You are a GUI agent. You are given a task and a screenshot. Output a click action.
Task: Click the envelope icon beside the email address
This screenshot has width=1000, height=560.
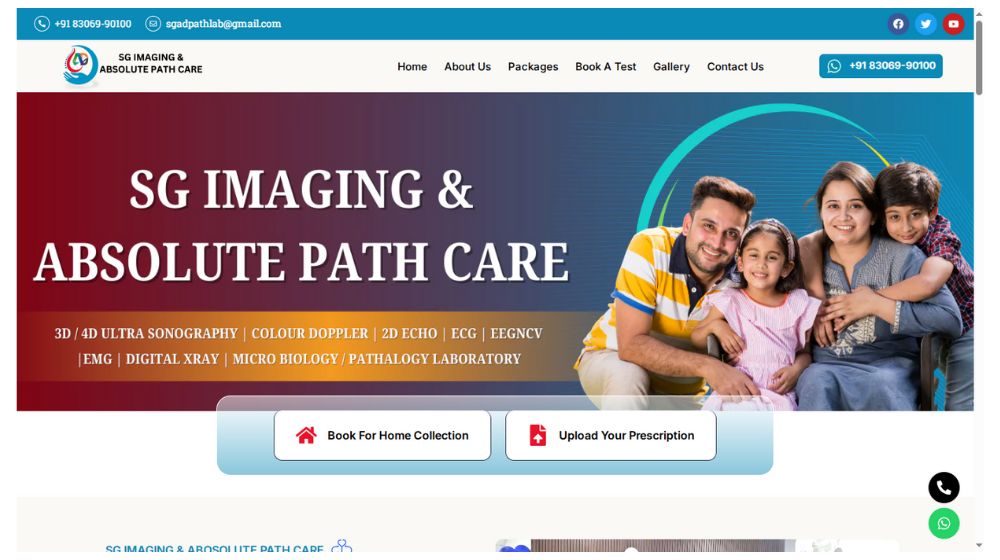[153, 24]
